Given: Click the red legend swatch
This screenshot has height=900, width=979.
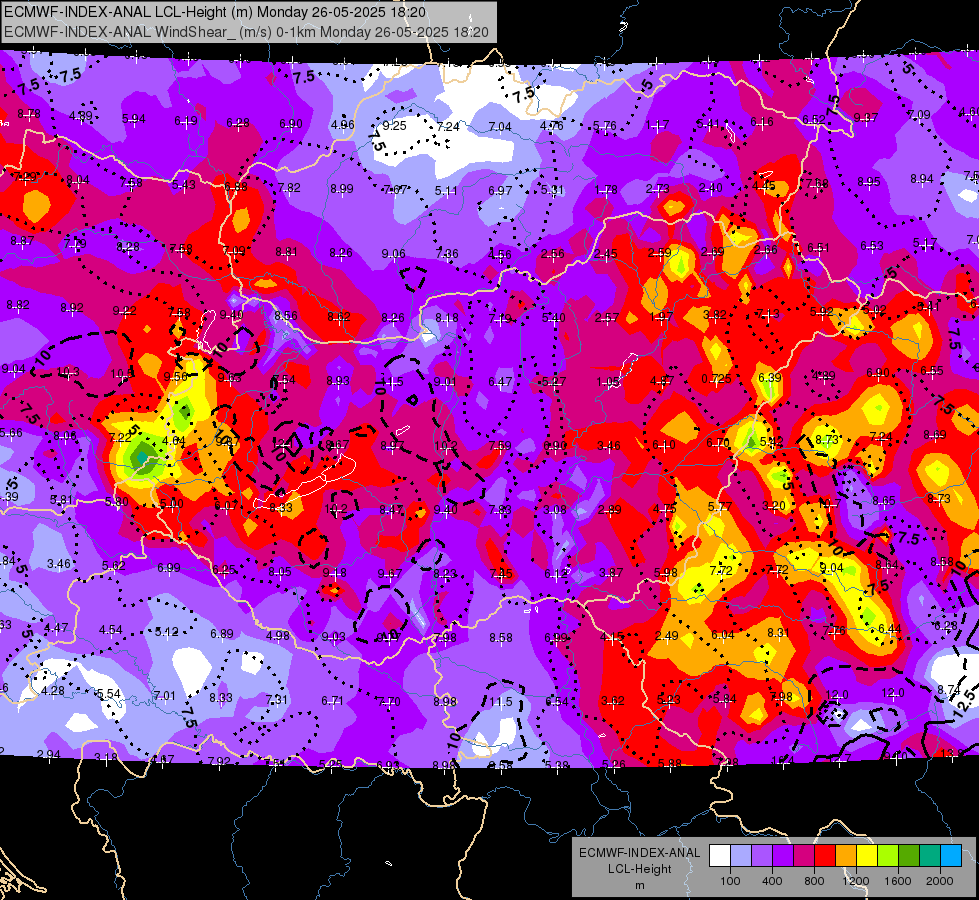Looking at the screenshot, I should pyautogui.click(x=825, y=856).
